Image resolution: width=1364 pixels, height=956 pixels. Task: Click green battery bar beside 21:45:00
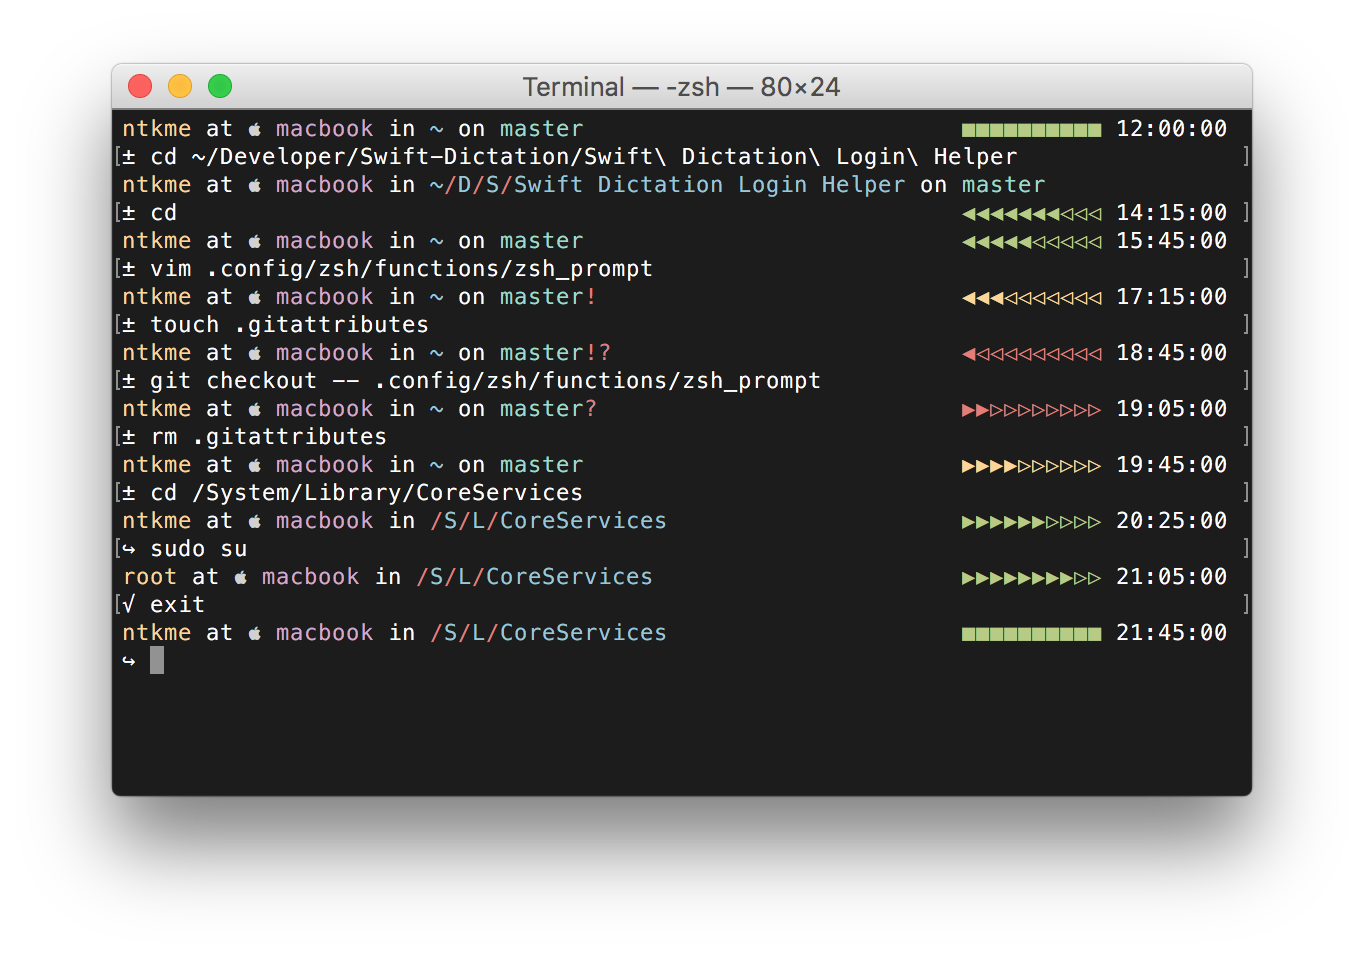pos(1031,634)
